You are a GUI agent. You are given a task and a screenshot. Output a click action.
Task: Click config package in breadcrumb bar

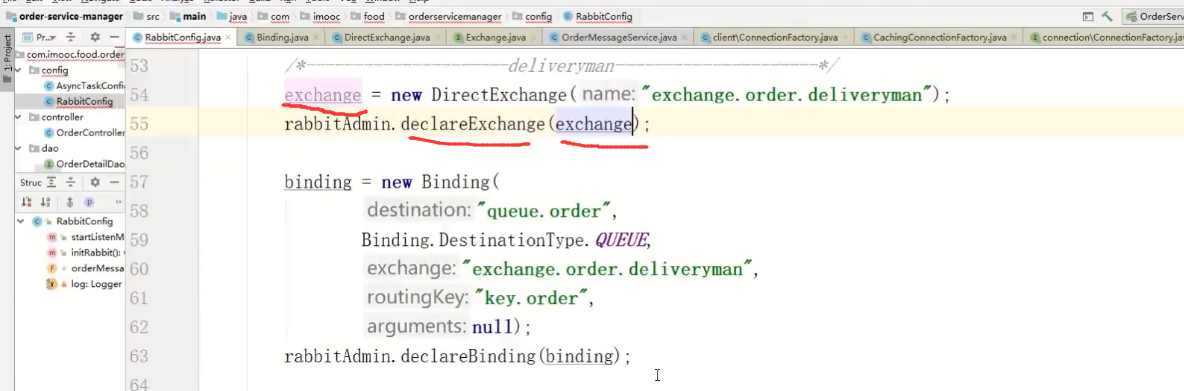(x=532, y=16)
